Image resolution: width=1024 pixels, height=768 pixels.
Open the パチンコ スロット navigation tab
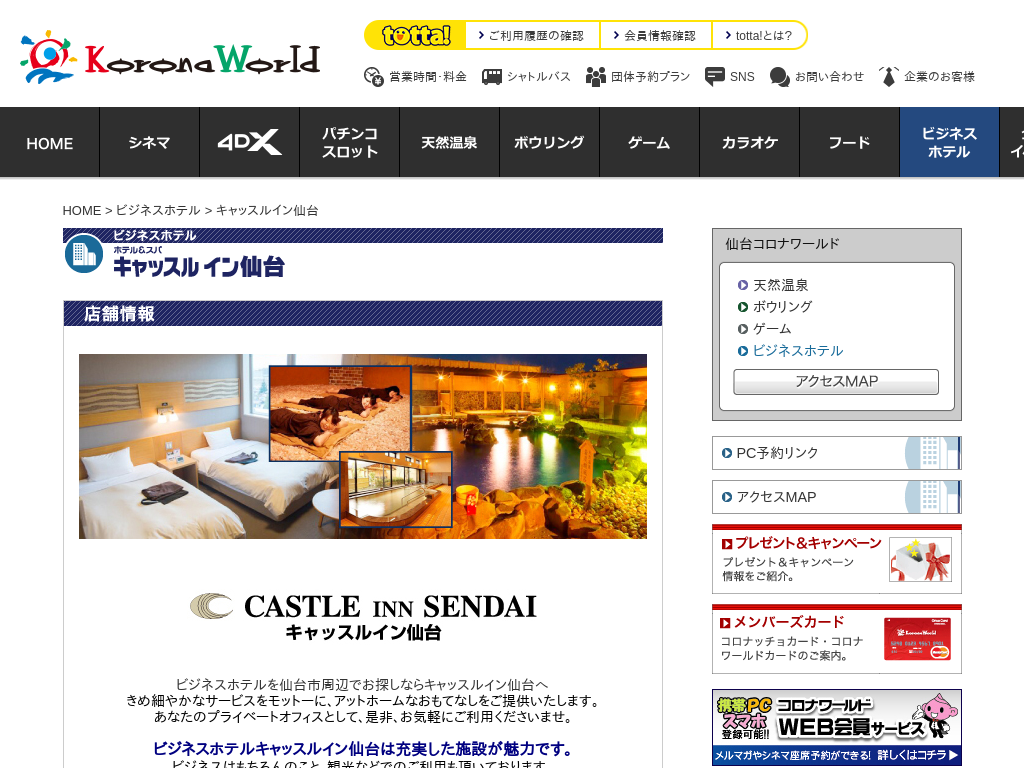tap(349, 142)
